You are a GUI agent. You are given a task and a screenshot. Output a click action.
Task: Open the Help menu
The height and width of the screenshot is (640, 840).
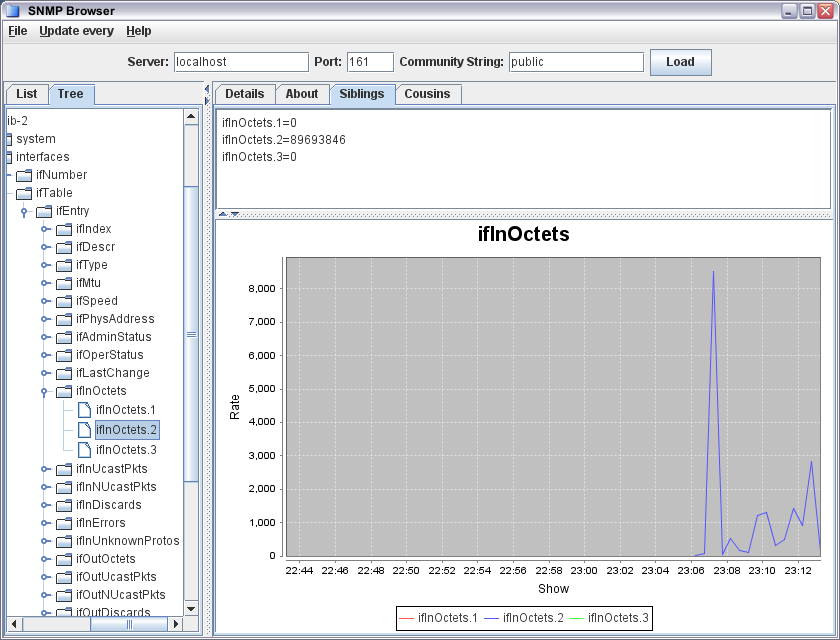139,31
